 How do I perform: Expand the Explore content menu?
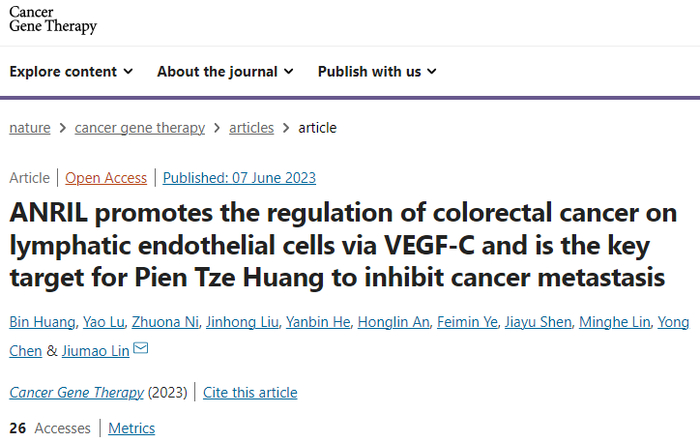[x=71, y=71]
